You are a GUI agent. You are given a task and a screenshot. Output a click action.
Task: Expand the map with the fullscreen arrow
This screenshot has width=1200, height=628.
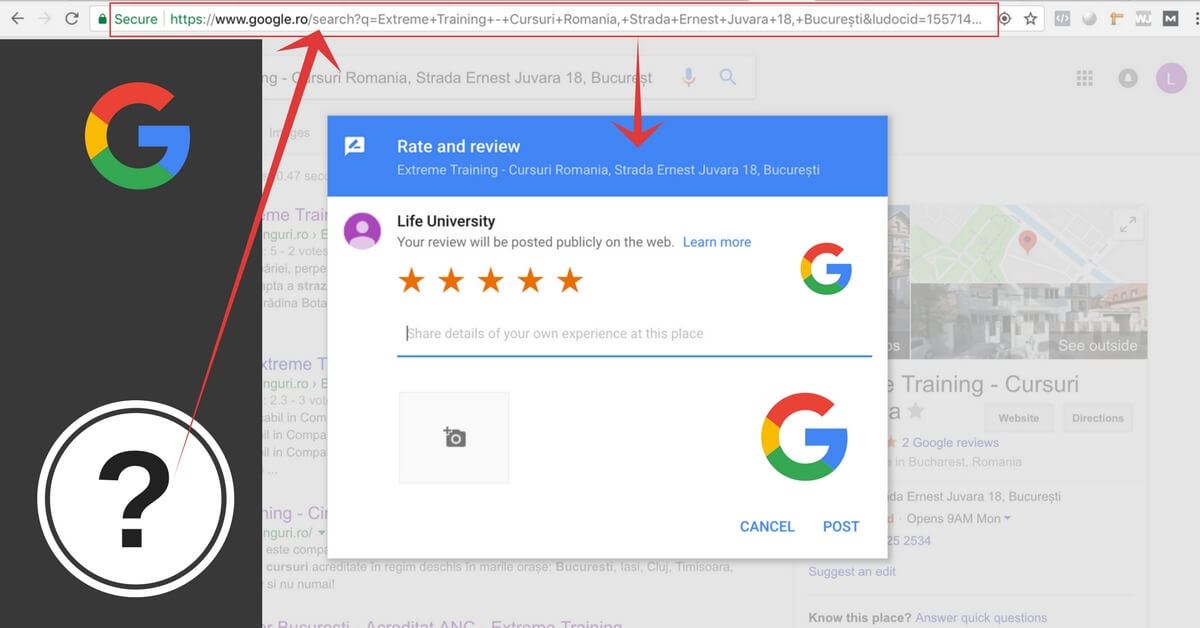(1129, 224)
